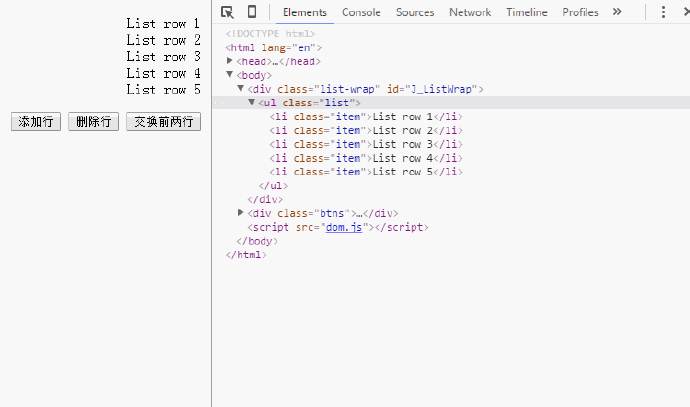Switch to the Elements tab

(305, 12)
